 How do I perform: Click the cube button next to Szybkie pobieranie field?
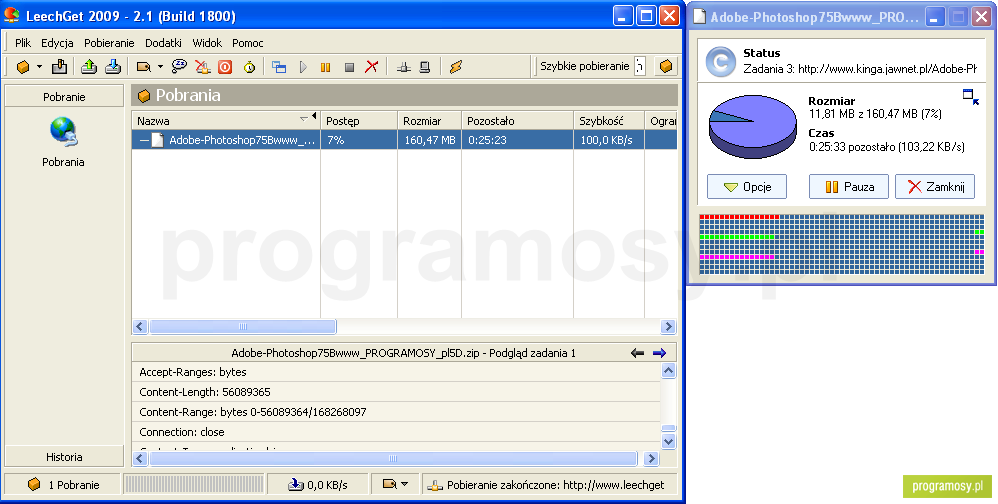coord(666,66)
